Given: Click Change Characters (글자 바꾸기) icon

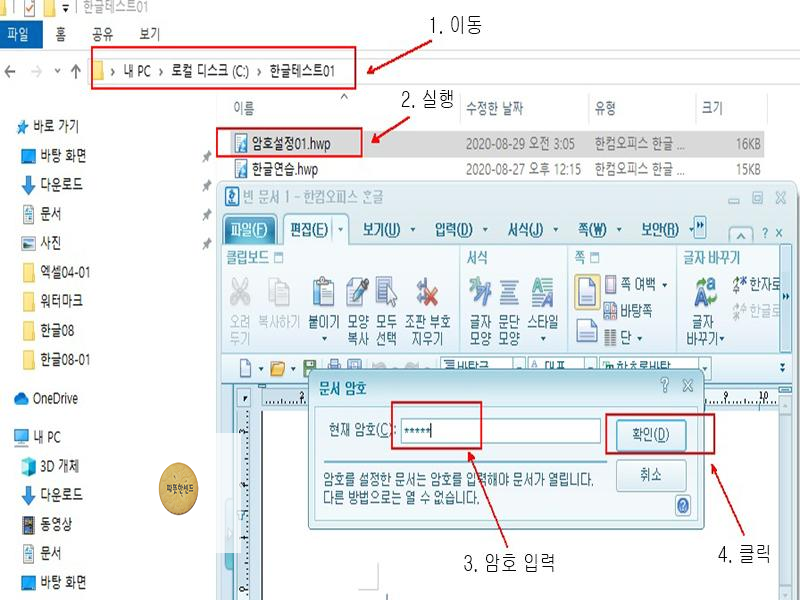Looking at the screenshot, I should coord(705,291).
